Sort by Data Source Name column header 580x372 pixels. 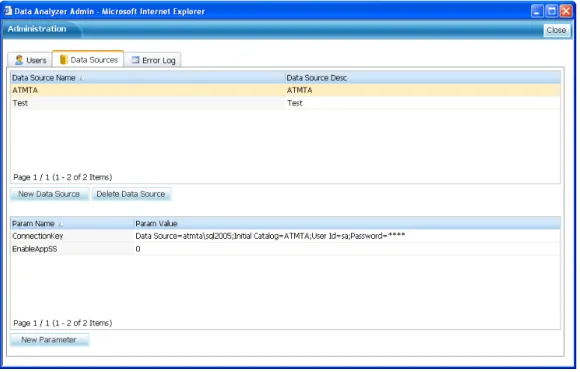click(148, 78)
